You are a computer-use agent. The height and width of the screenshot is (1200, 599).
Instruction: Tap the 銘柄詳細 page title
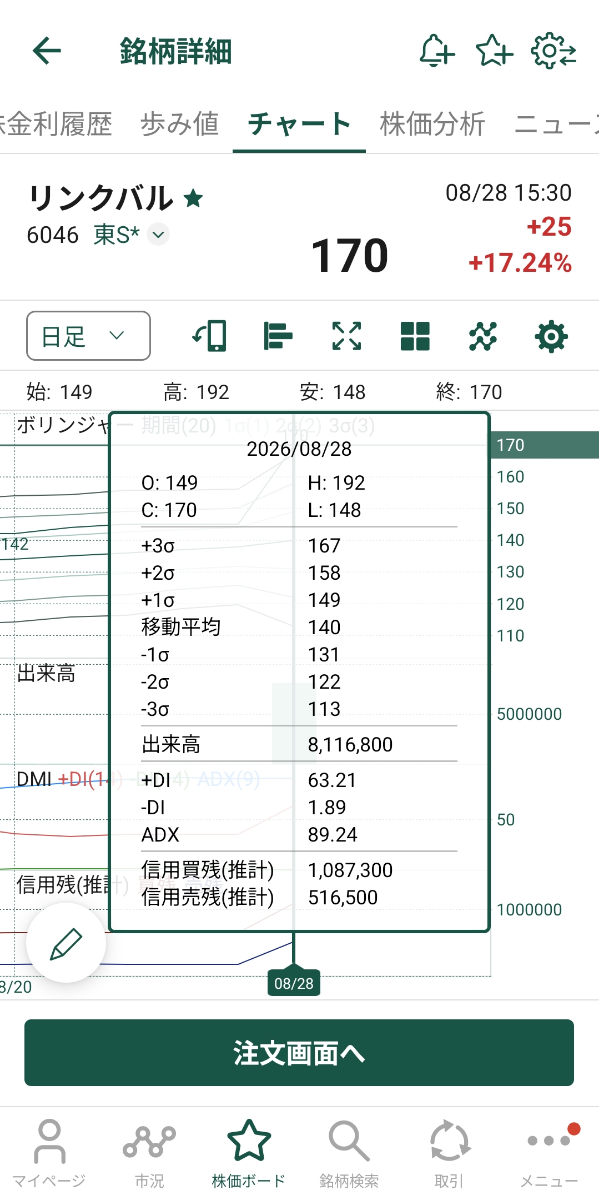(x=176, y=51)
